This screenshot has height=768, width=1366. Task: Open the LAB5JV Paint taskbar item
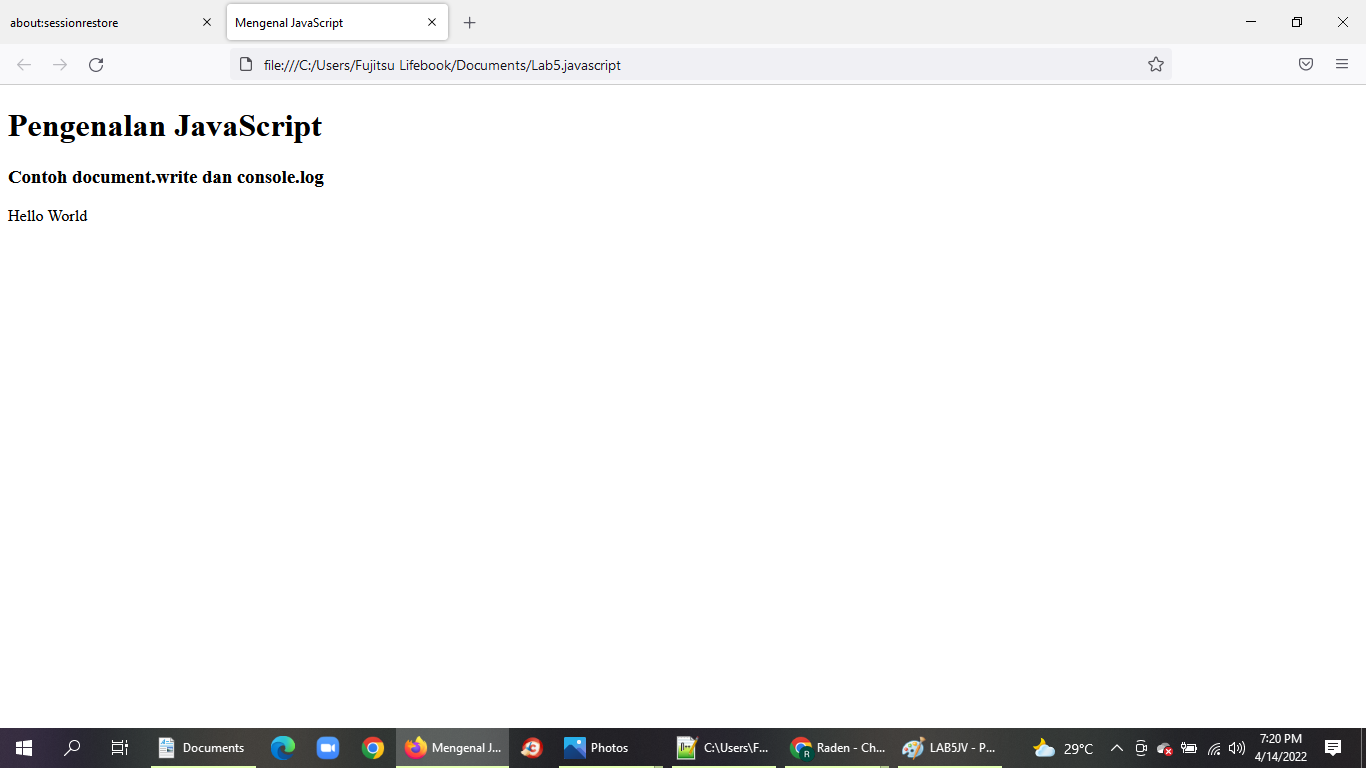click(950, 748)
